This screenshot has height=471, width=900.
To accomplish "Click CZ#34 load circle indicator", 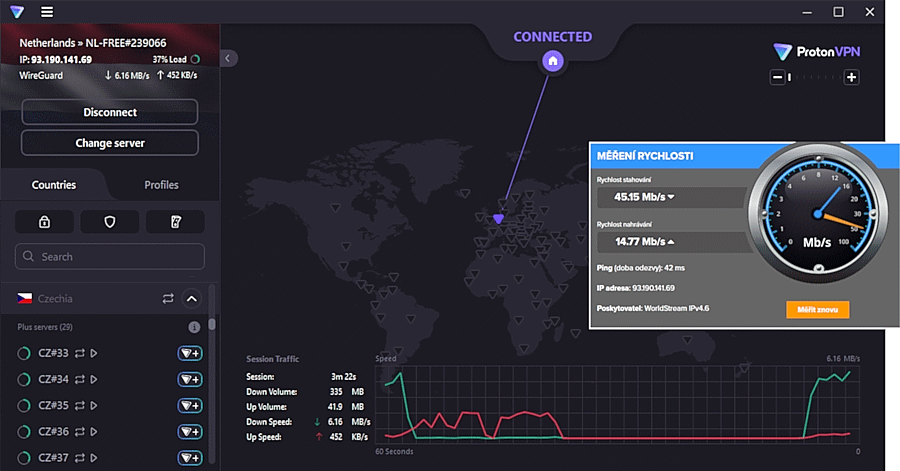I will (24, 379).
